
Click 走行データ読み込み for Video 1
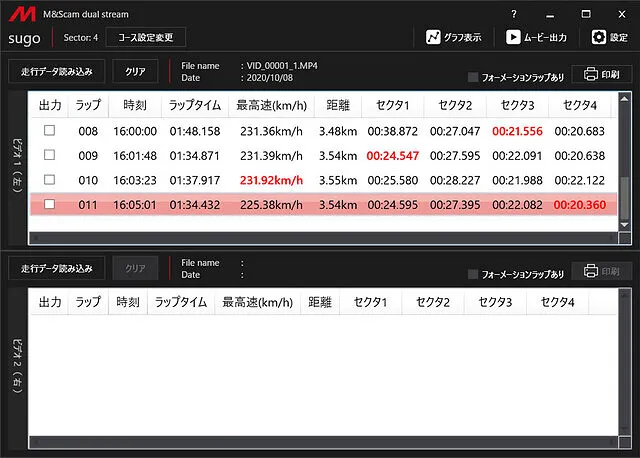[x=56, y=72]
